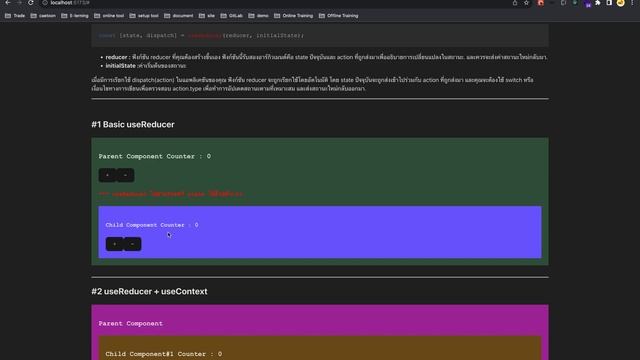Click the 'Child Component Counter : 0' text
The width and height of the screenshot is (640, 360).
pos(152,225)
